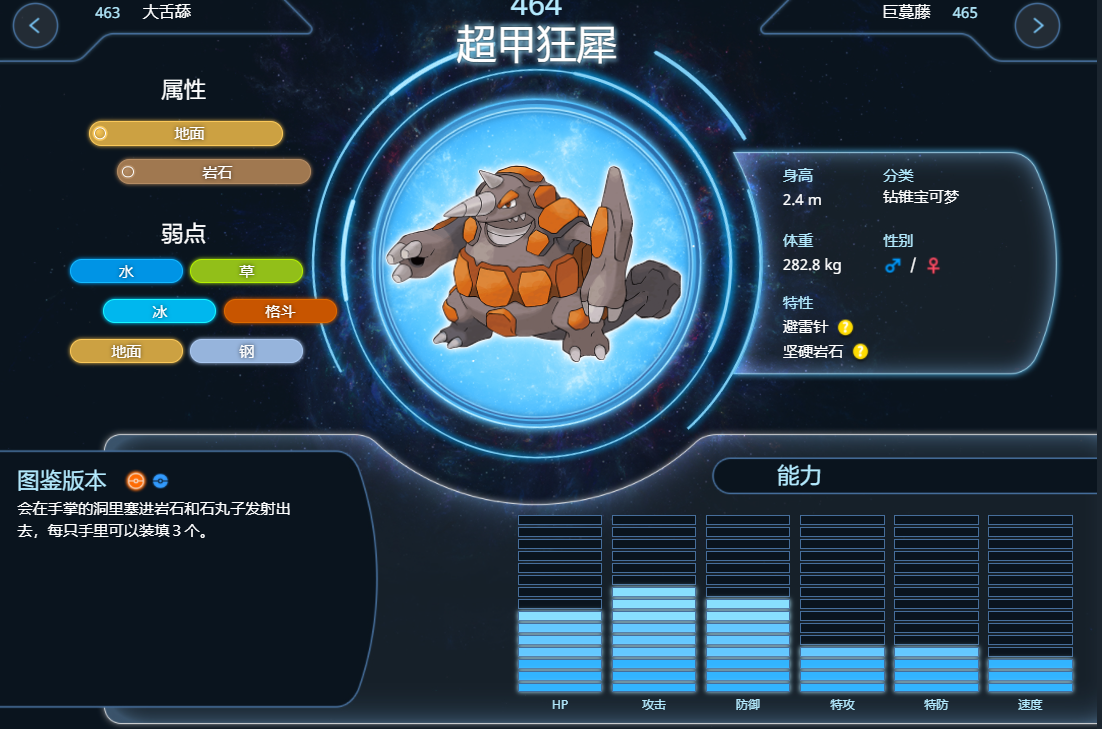Open next entry 巨蔓藤 465
The width and height of the screenshot is (1102, 729).
click(x=929, y=13)
